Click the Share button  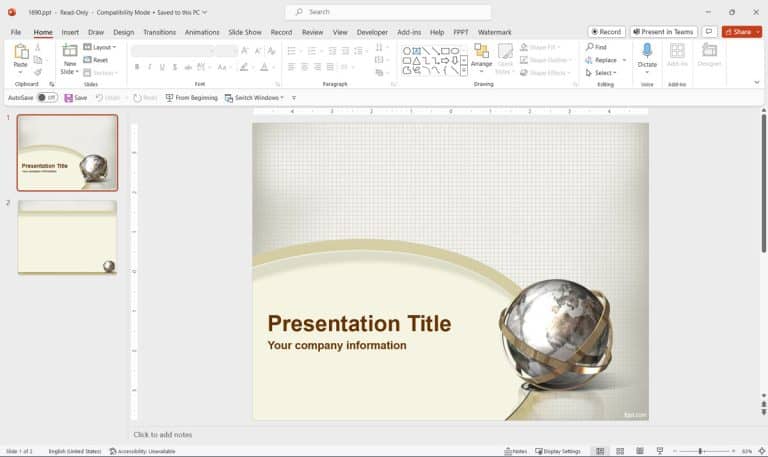click(x=738, y=32)
